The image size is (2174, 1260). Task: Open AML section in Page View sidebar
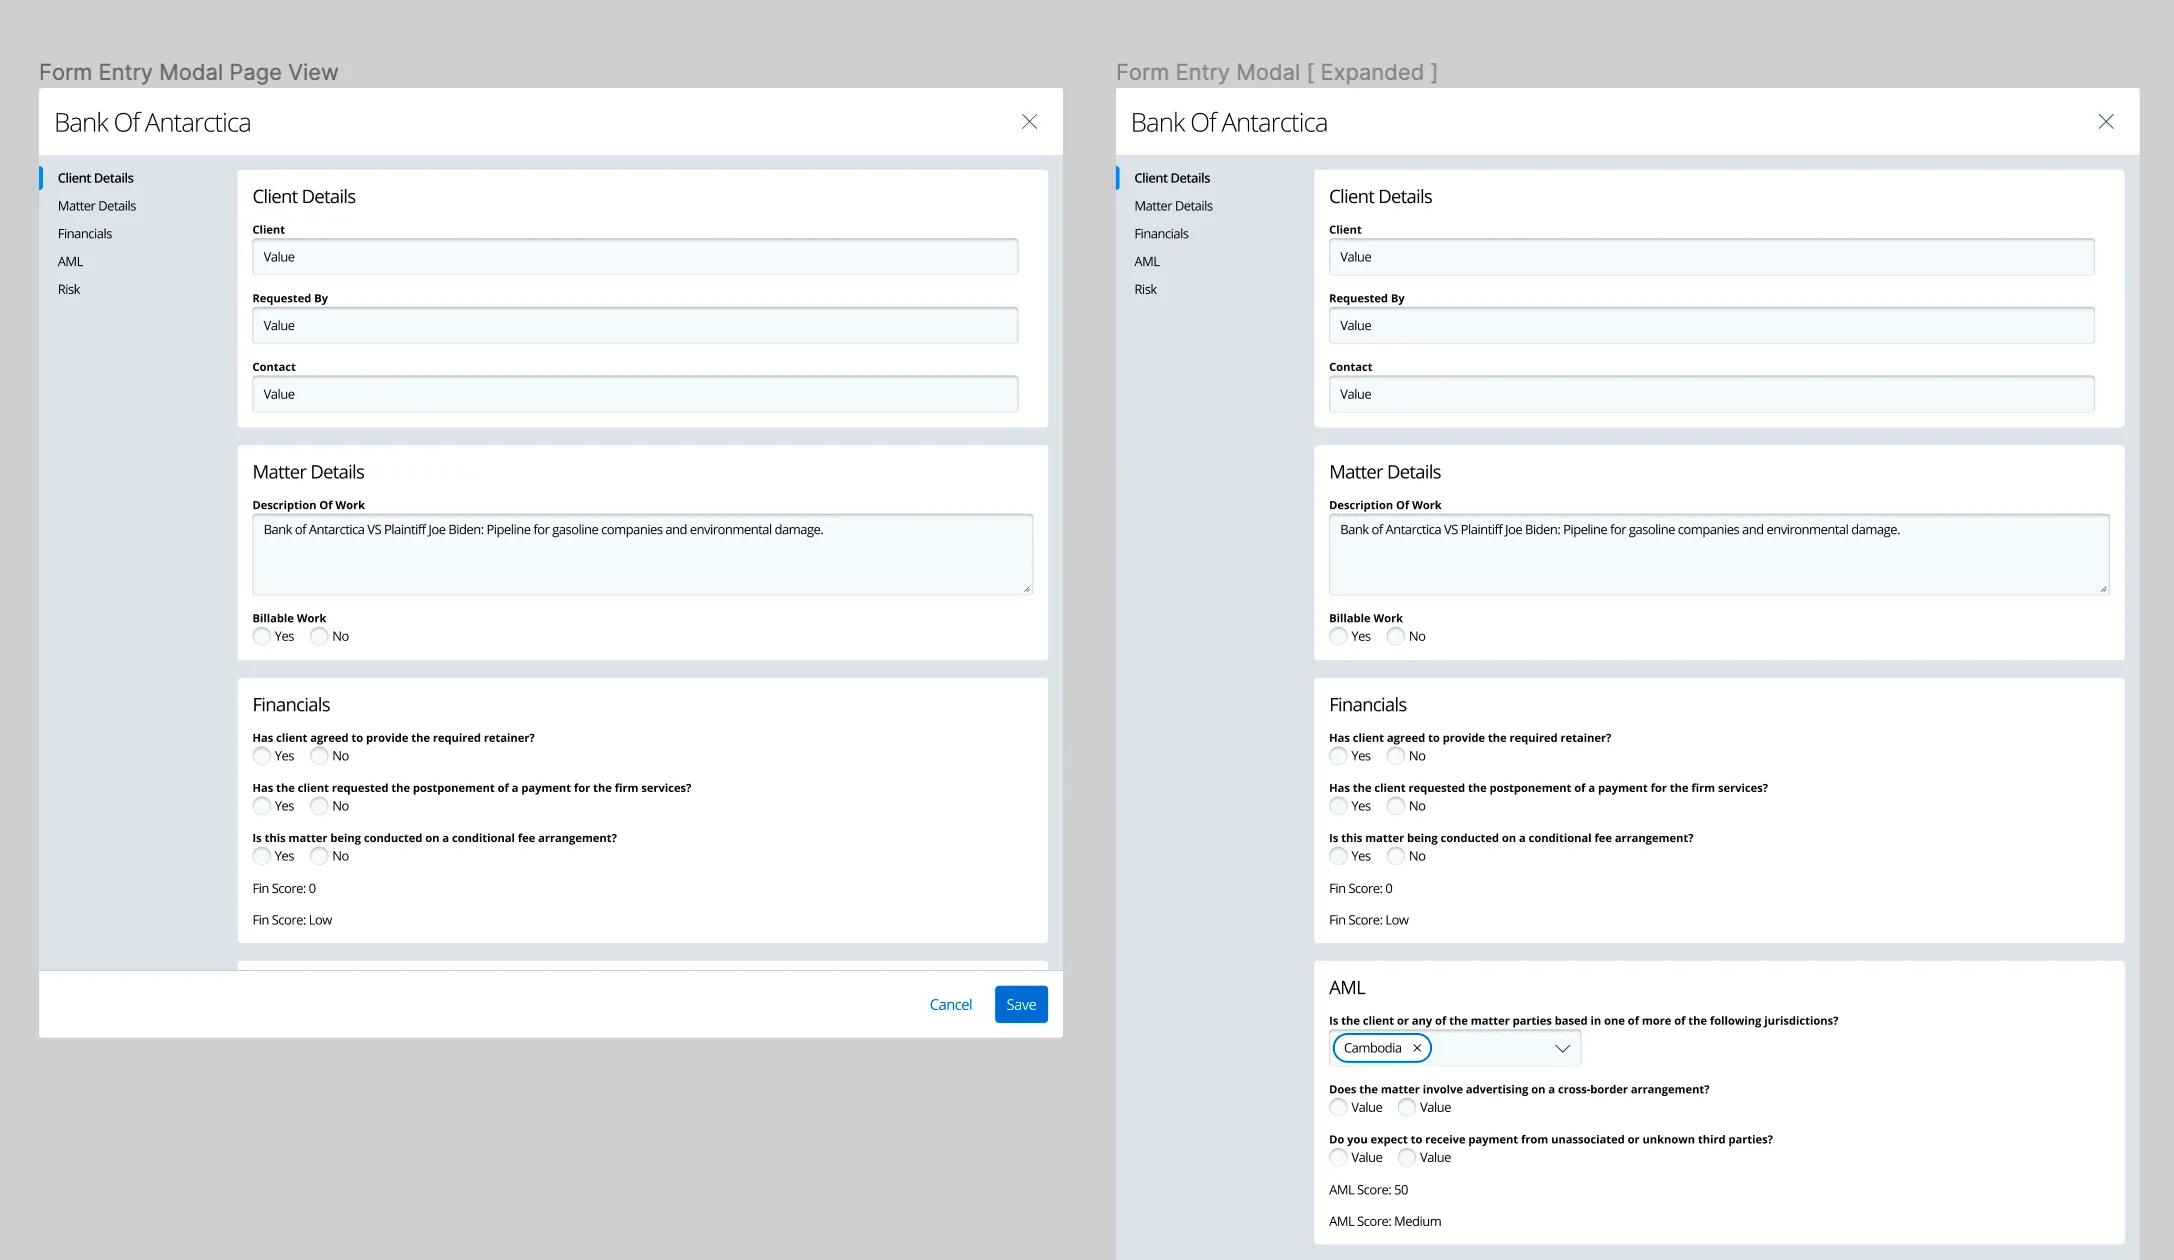click(70, 262)
